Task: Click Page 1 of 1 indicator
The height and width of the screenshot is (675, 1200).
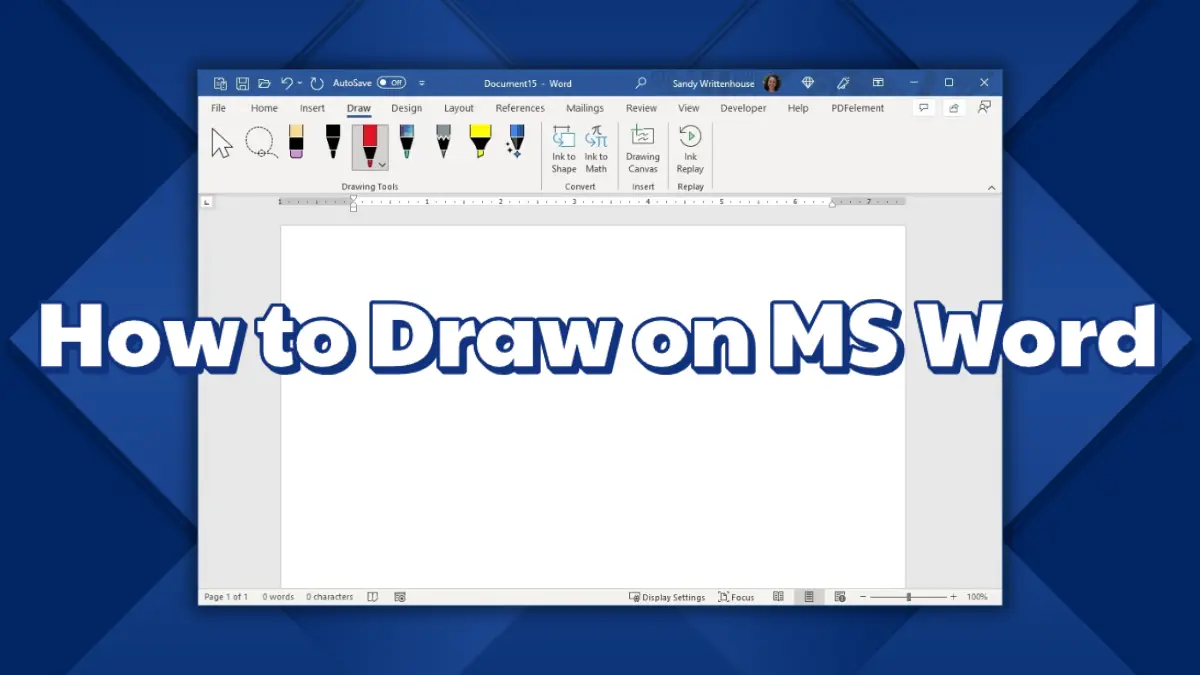Action: [226, 597]
